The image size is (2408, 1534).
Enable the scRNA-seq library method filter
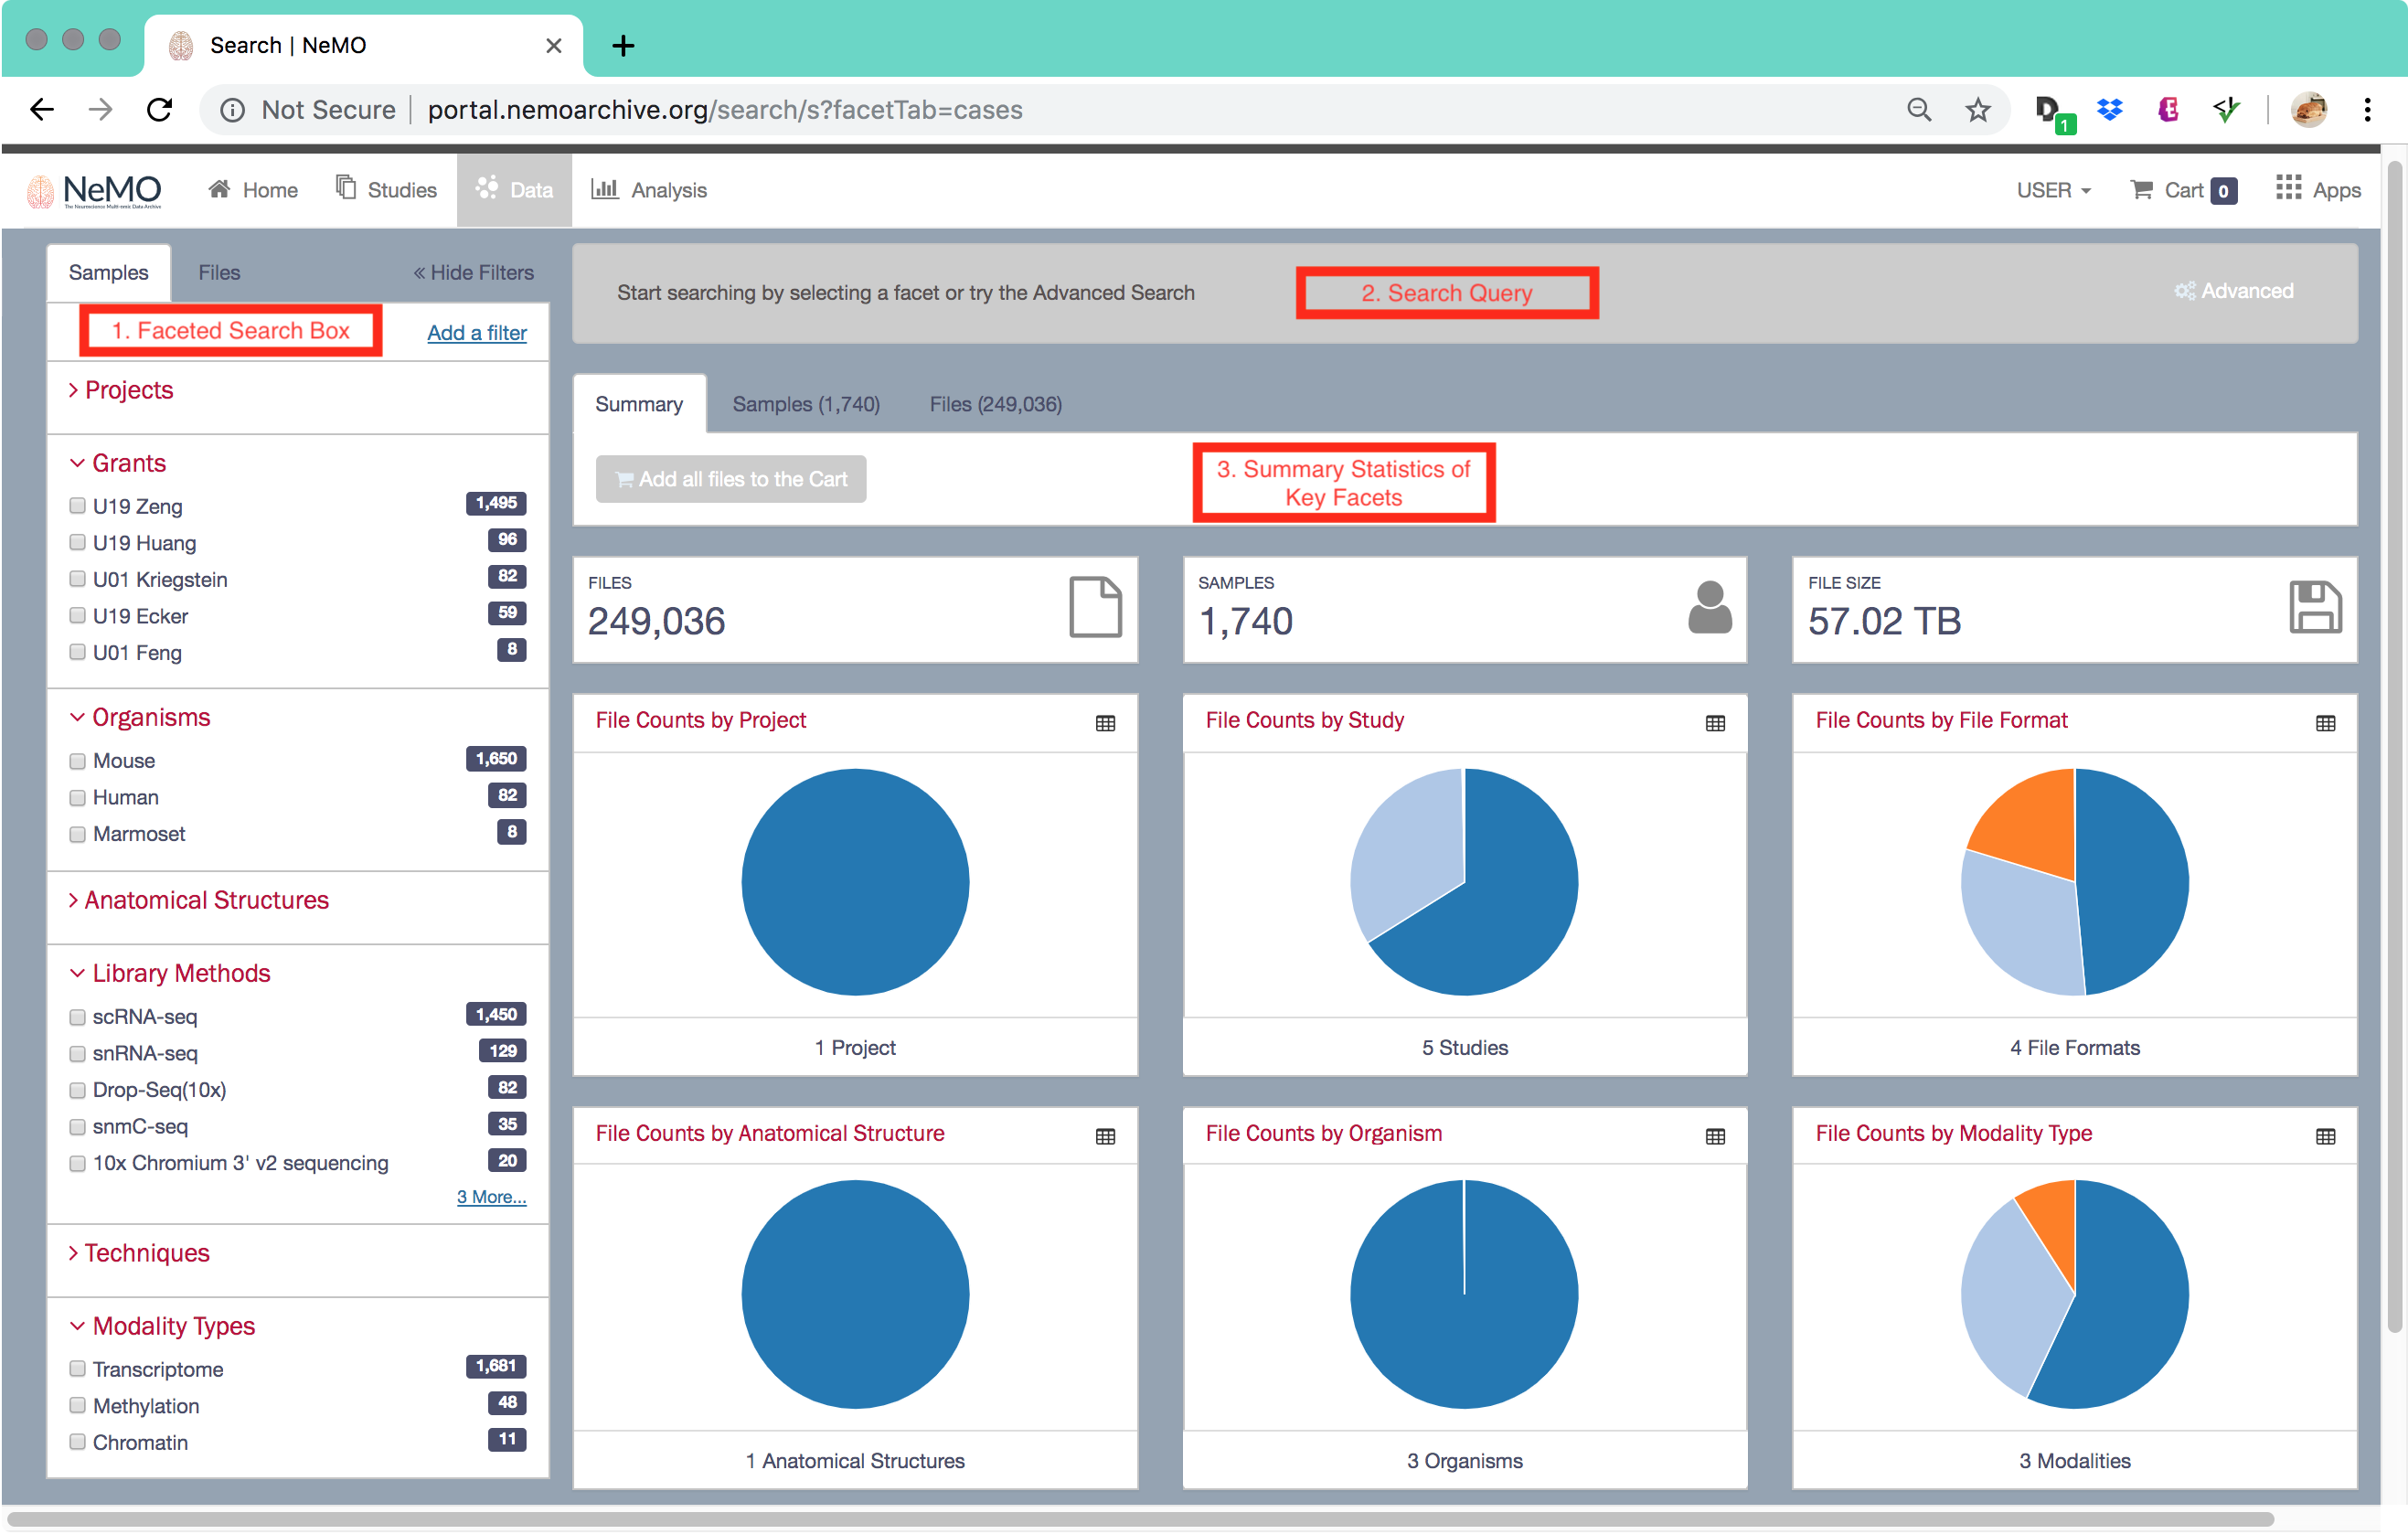click(77, 1016)
